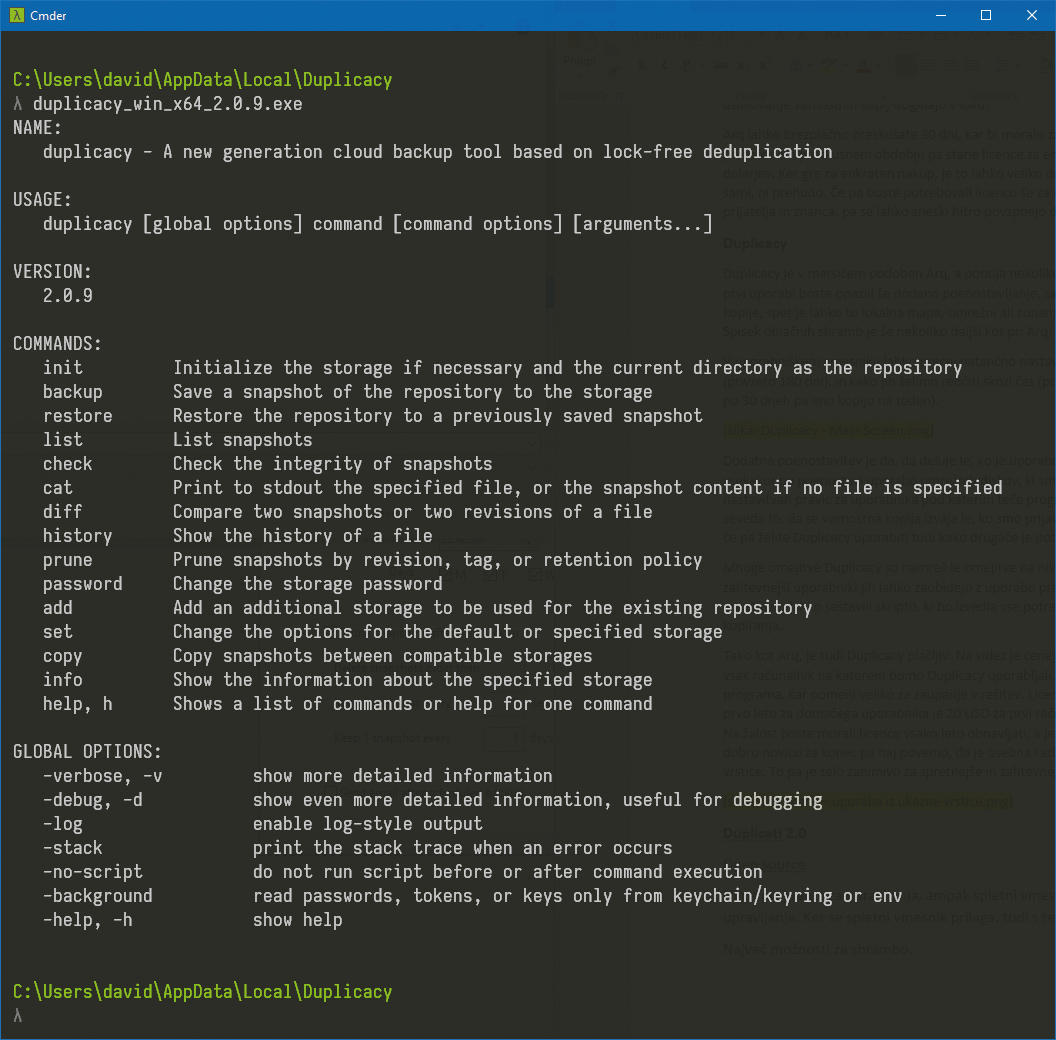Click 'print the stack trace when an error occurs'
Image resolution: width=1056 pixels, height=1040 pixels.
(463, 849)
